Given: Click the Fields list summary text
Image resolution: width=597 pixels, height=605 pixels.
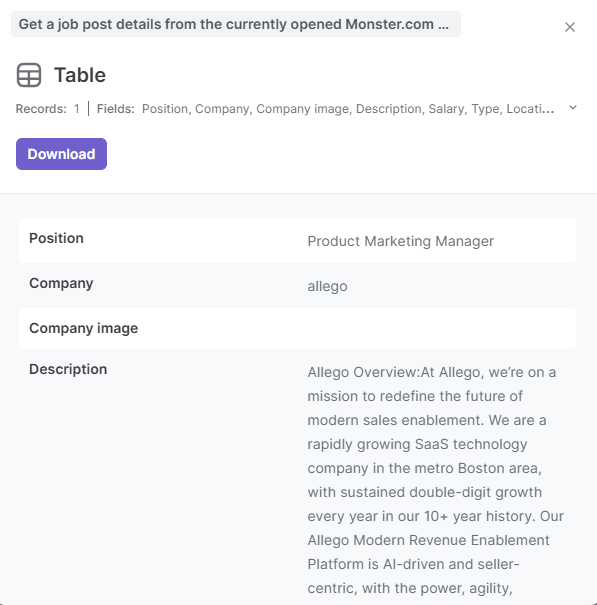Looking at the screenshot, I should pyautogui.click(x=348, y=109).
